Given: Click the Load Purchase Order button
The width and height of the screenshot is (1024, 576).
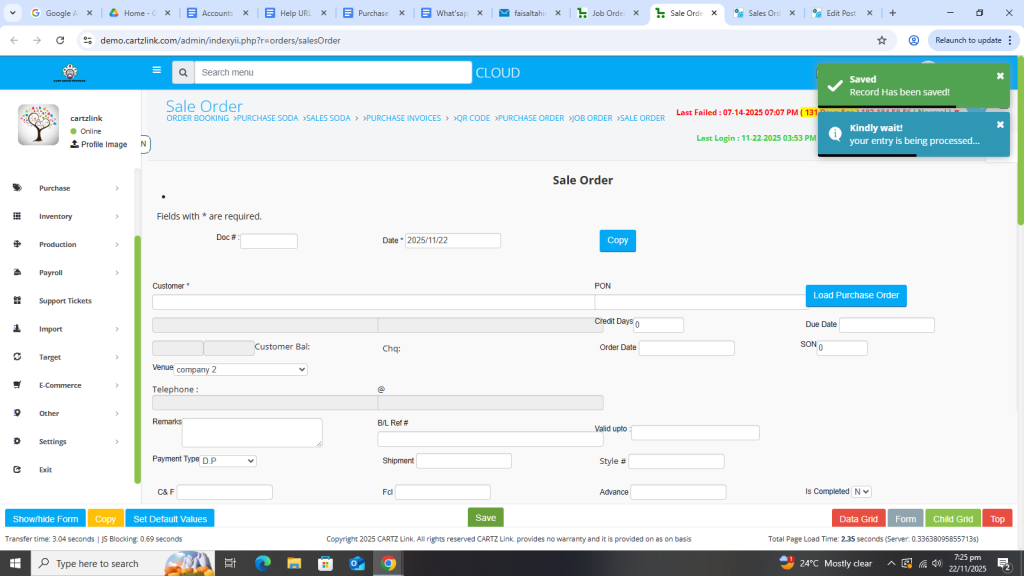Looking at the screenshot, I should coord(856,295).
